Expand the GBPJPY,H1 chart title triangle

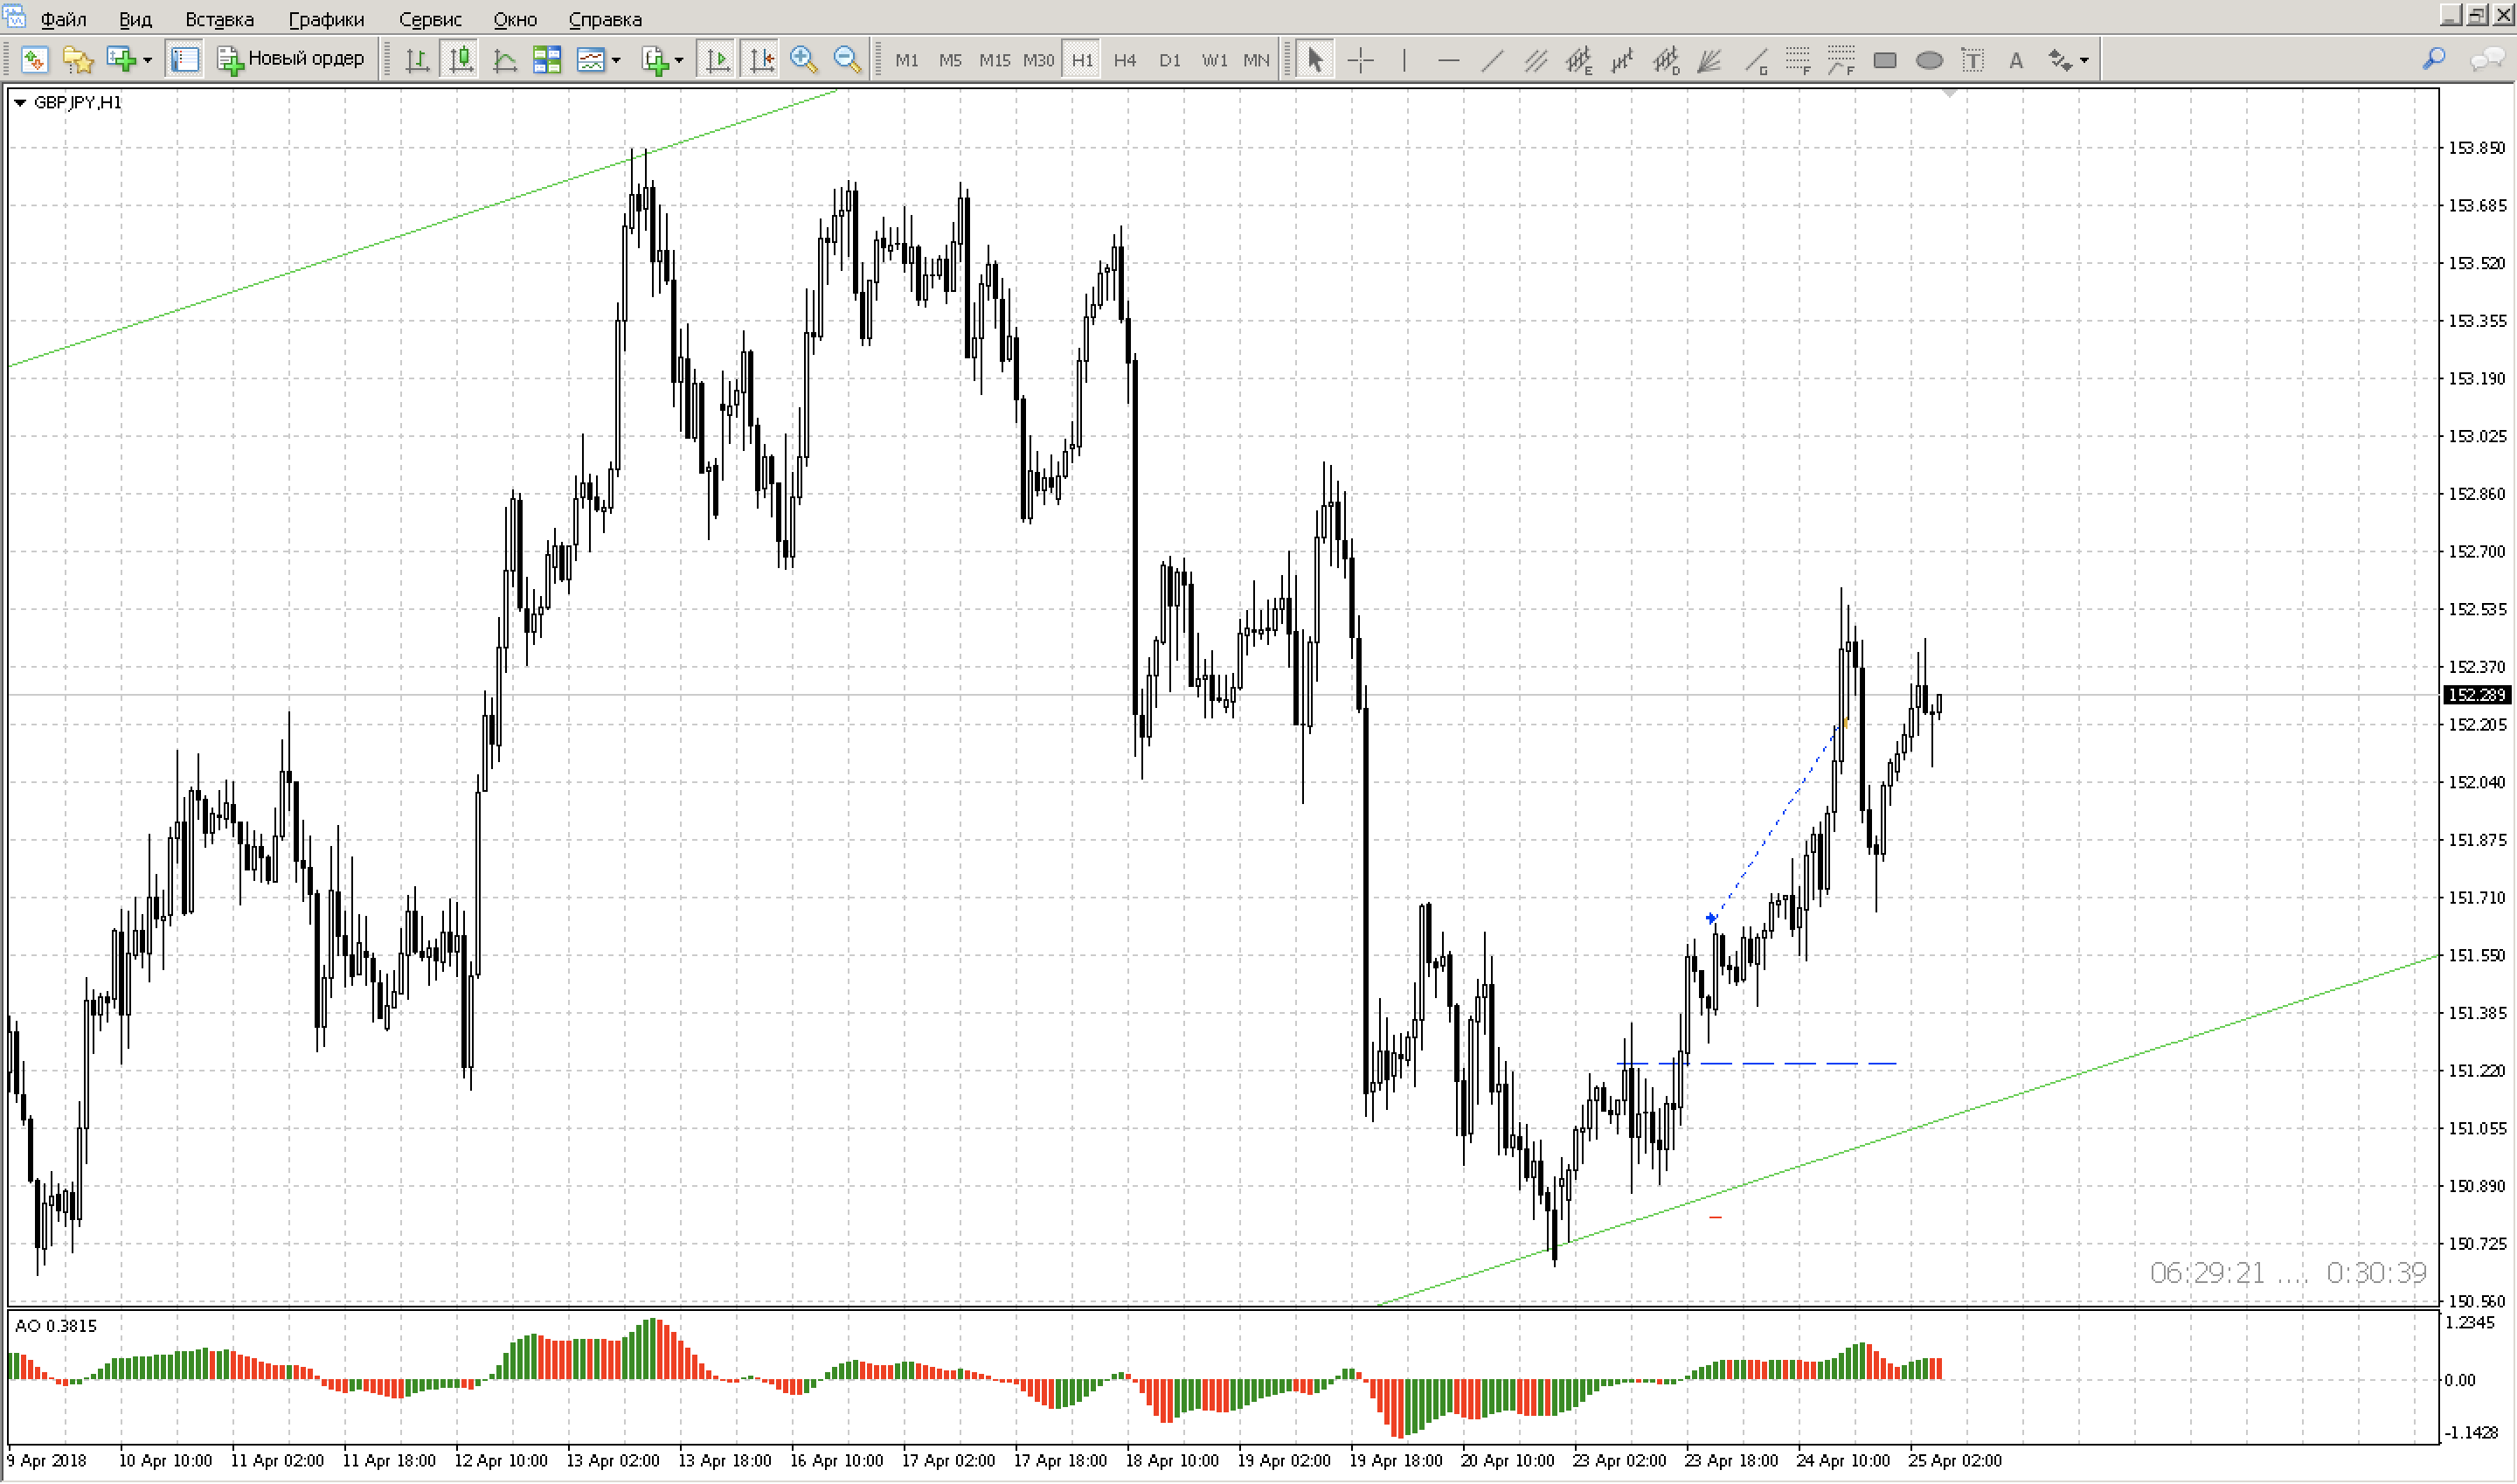click(20, 102)
